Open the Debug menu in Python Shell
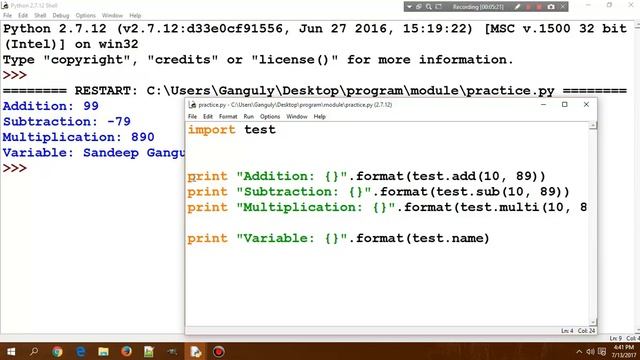This screenshot has height=360, width=640. (x=61, y=16)
